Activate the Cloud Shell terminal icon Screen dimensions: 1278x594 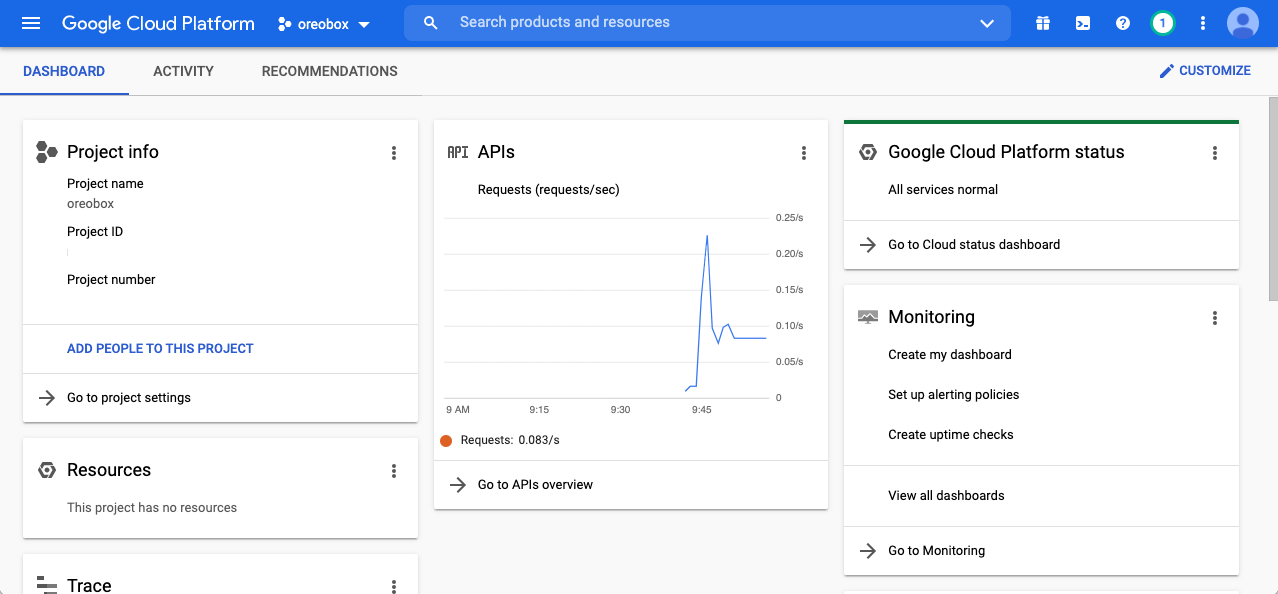tap(1082, 22)
